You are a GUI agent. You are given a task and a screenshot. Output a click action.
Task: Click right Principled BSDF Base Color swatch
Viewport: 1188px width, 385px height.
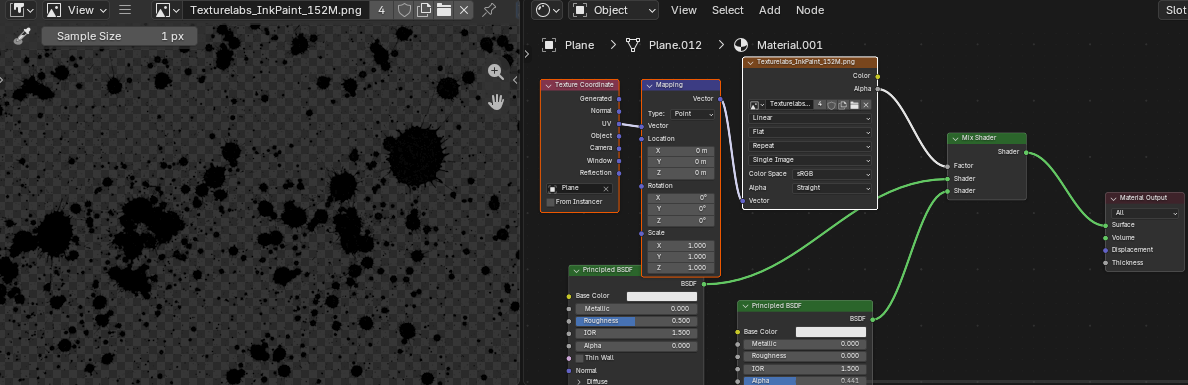830,332
